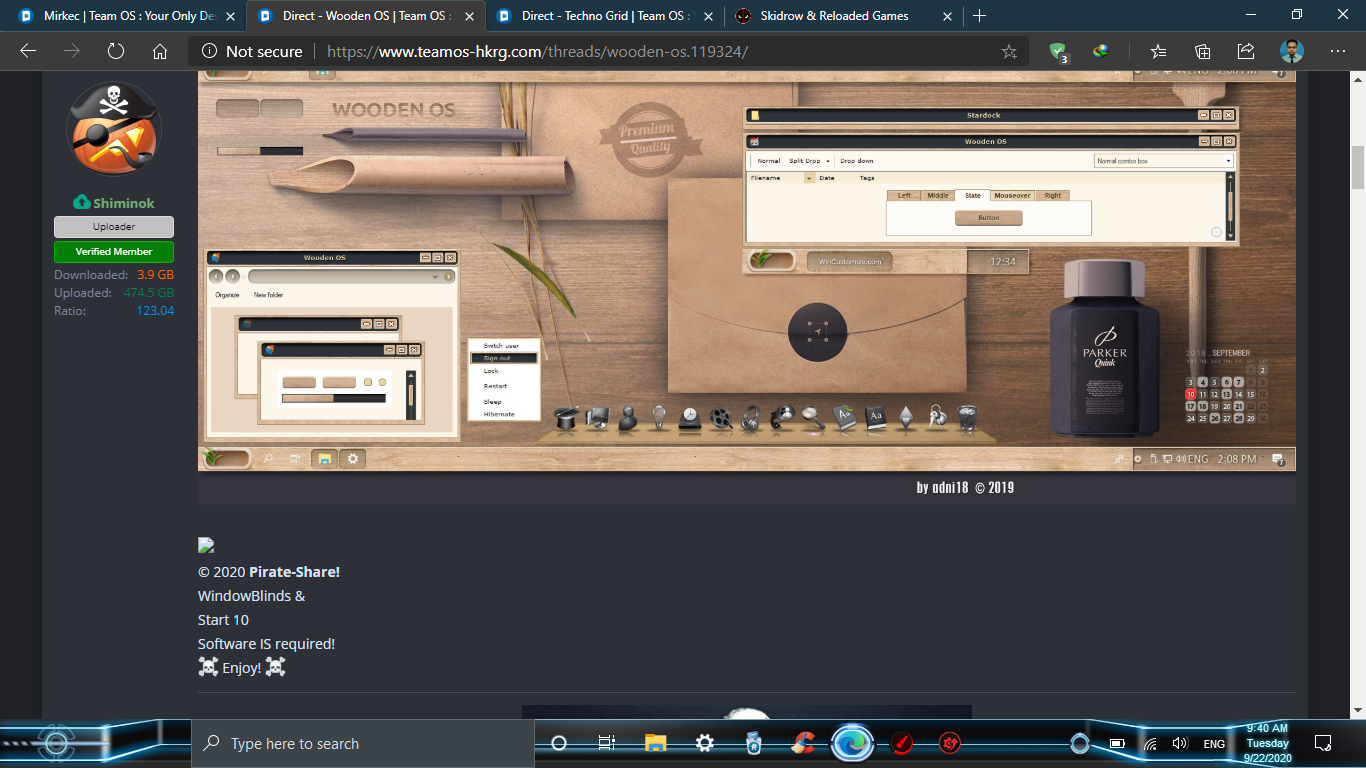Image resolution: width=1366 pixels, height=768 pixels.
Task: Open the Shiminok user profile link
Action: [123, 203]
